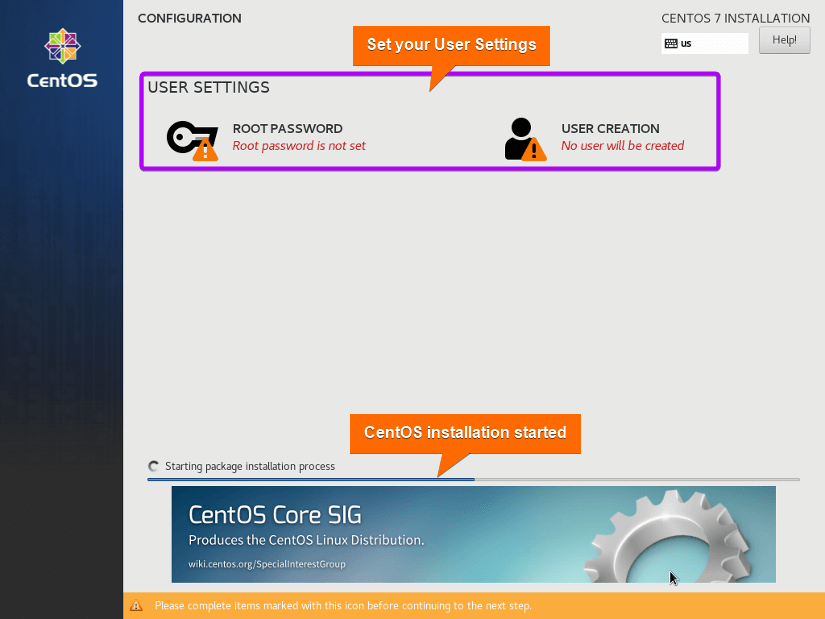Click the CentOS logo in the sidebar
The image size is (825, 619).
(x=62, y=58)
